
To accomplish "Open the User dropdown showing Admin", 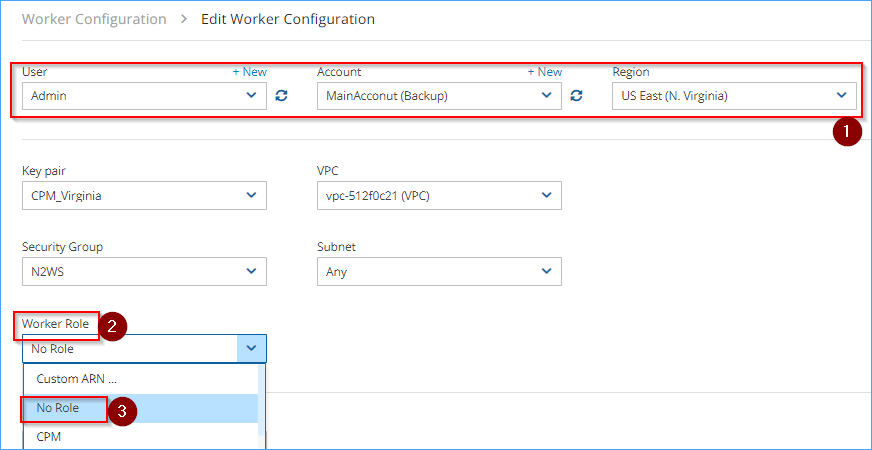I will [145, 96].
